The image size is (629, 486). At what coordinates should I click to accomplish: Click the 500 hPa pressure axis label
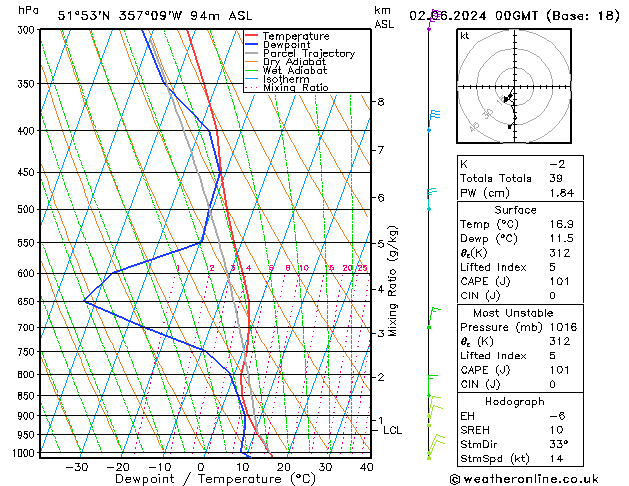26,209
